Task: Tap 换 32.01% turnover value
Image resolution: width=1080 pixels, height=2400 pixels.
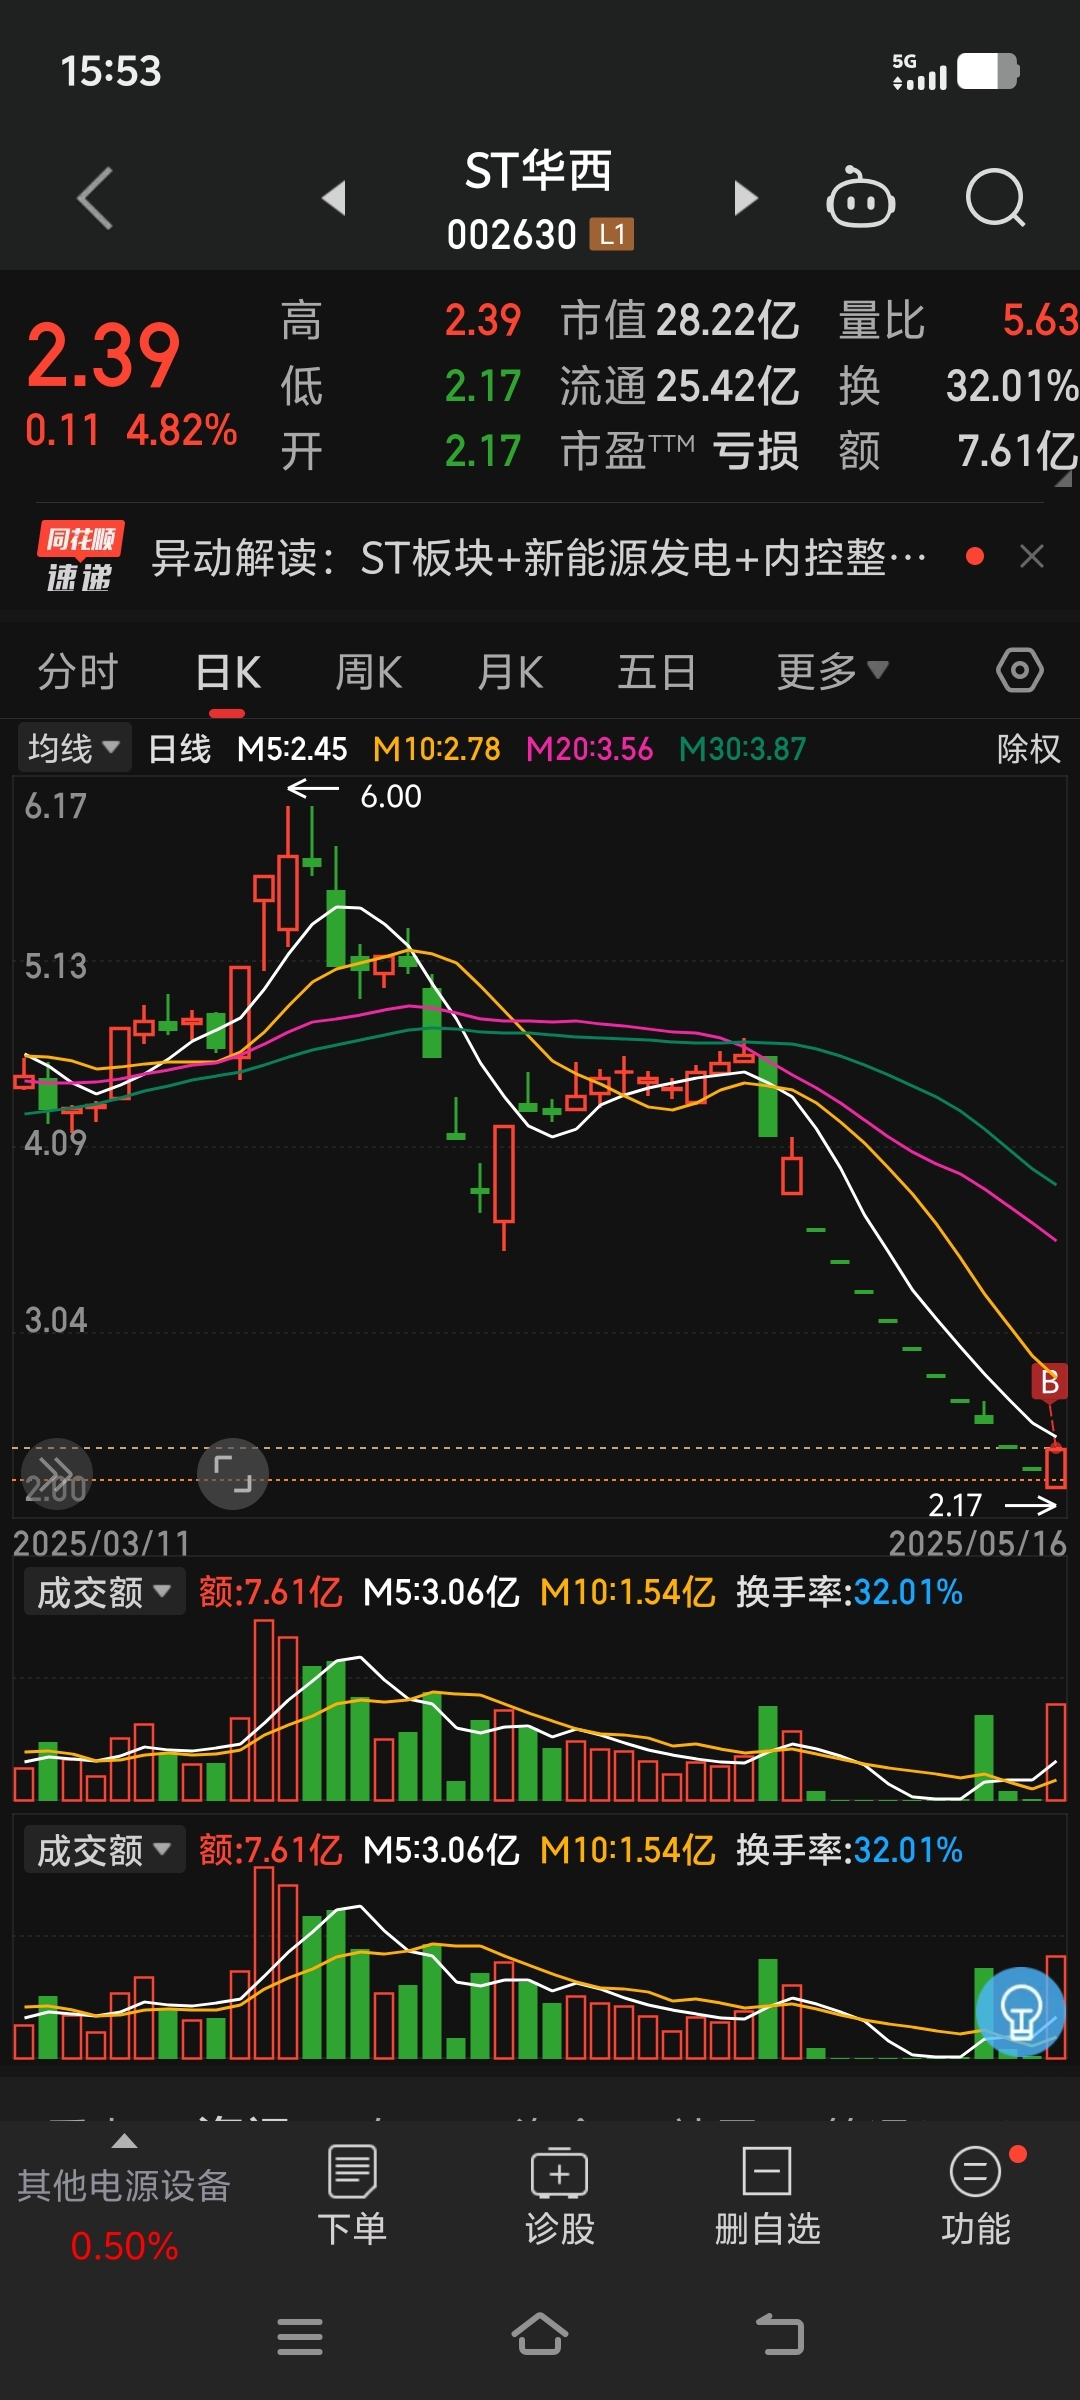Action: pos(958,386)
